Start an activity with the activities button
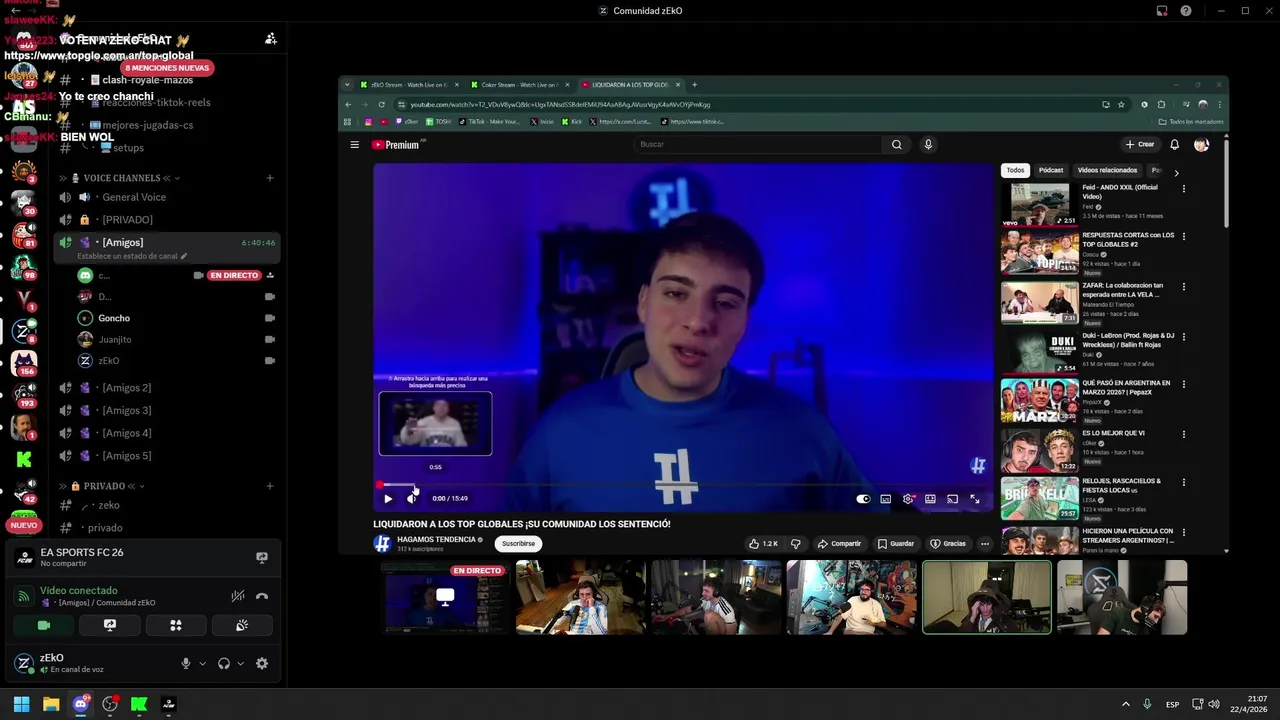This screenshot has width=1280, height=720. 176,625
